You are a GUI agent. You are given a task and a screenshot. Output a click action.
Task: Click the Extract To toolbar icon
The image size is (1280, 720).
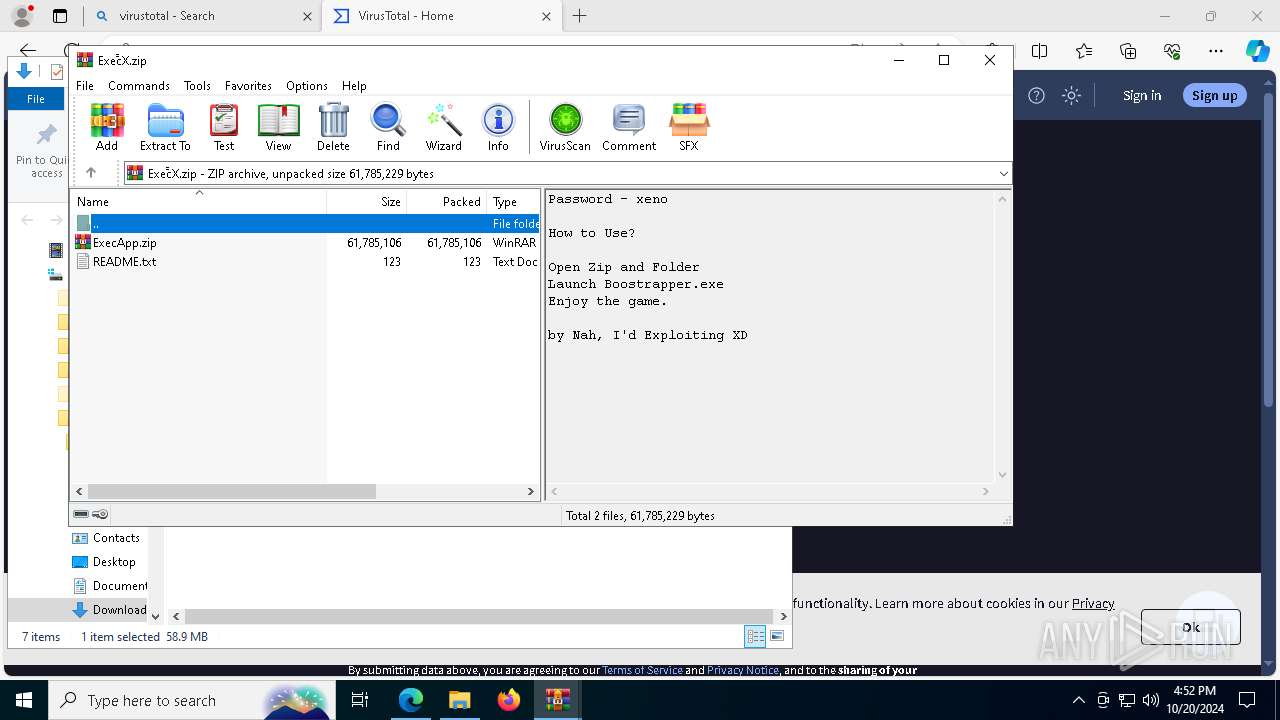(165, 127)
